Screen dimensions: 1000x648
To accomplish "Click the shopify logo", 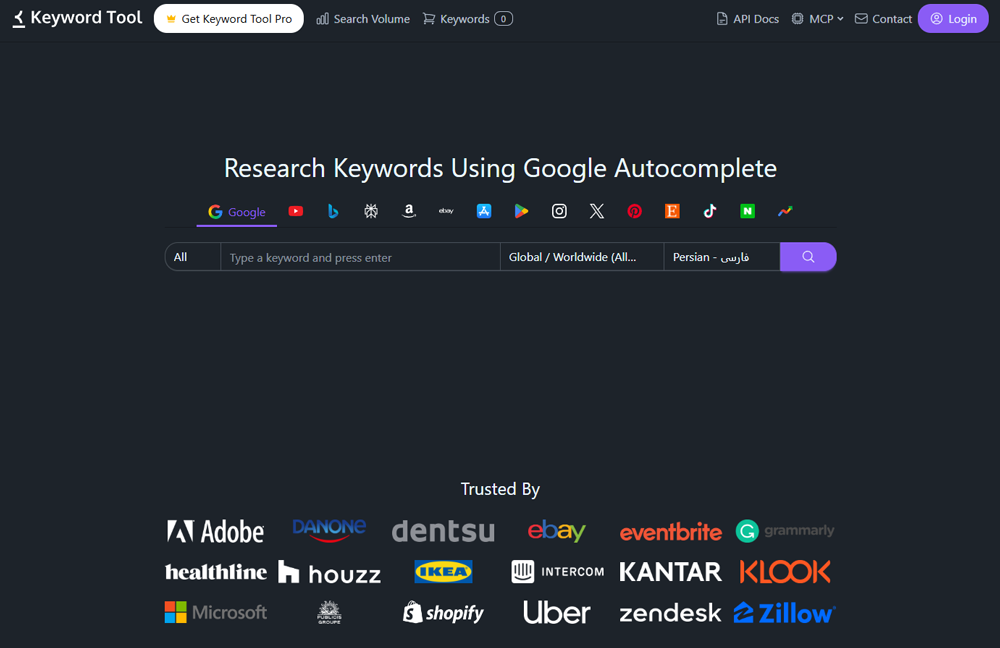I will point(443,612).
